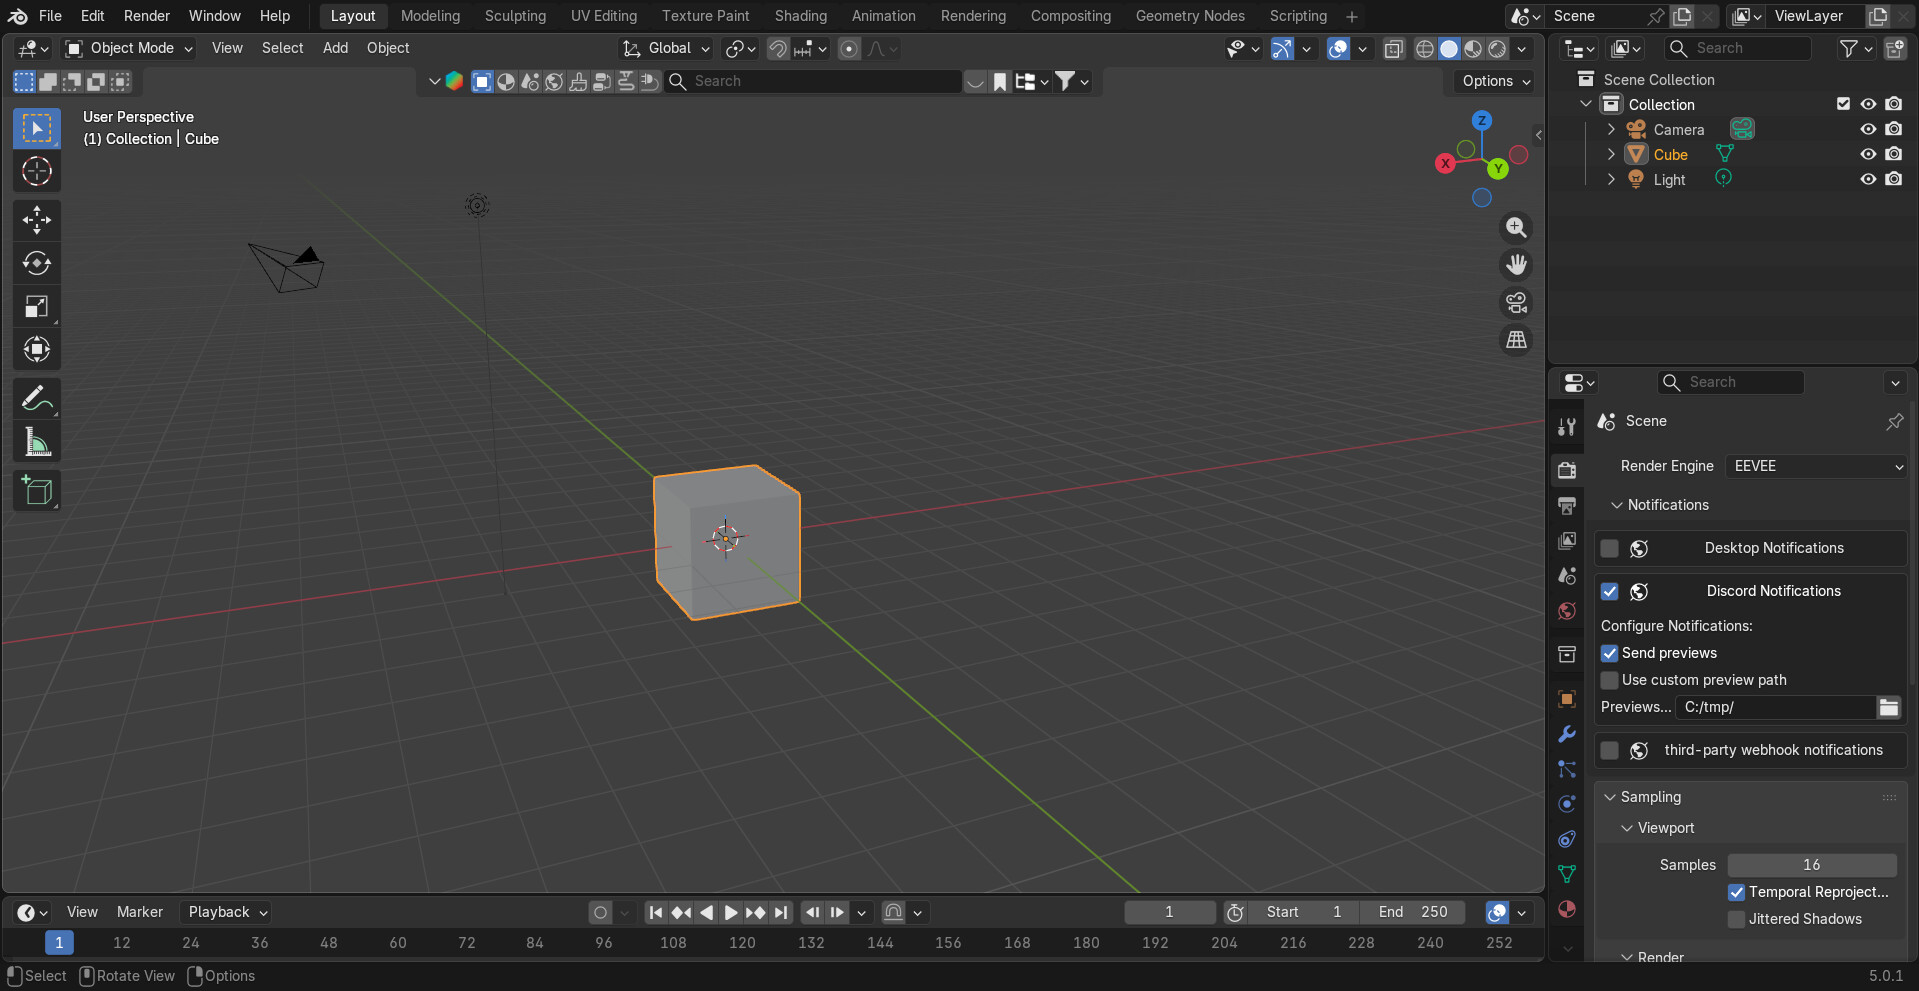Activate the Scale tool
1919x991 pixels.
(x=37, y=306)
